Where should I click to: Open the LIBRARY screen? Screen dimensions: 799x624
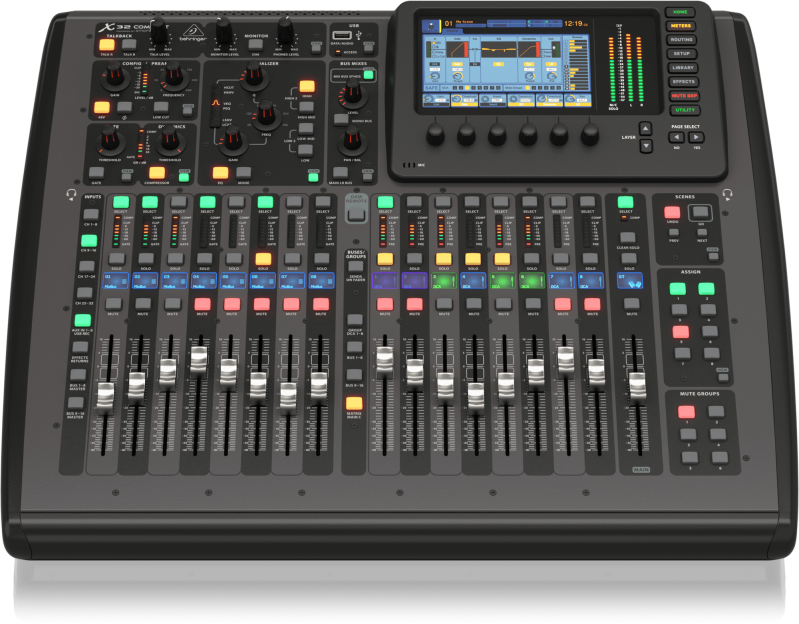[683, 67]
